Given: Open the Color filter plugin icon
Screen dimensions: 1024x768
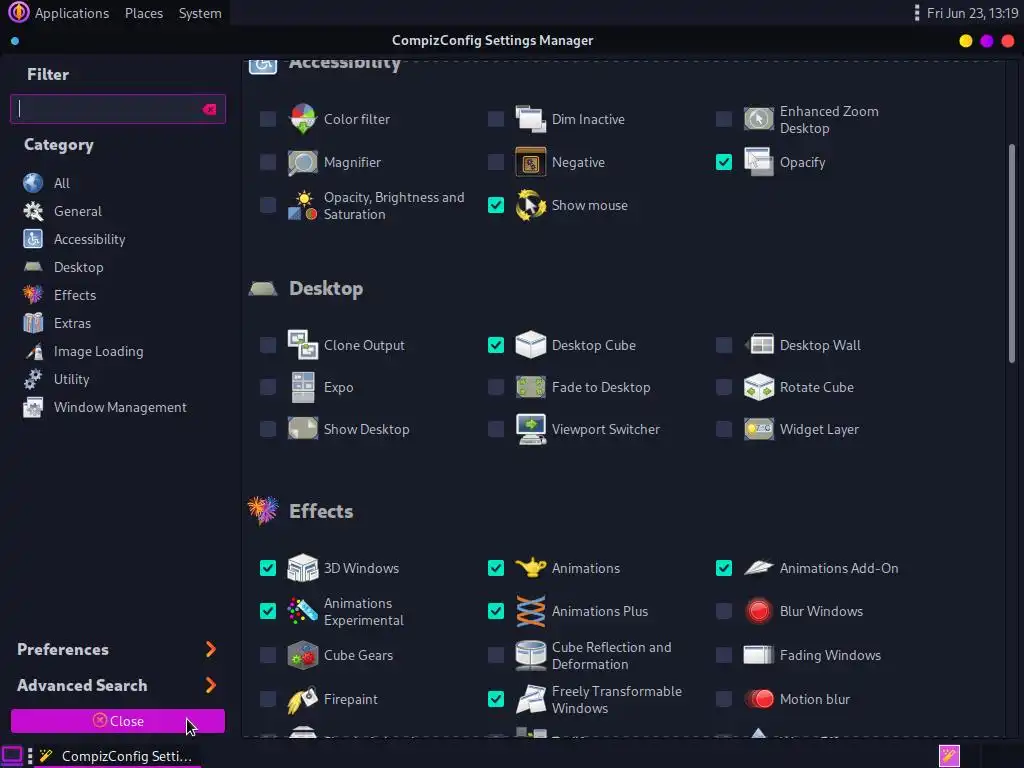Looking at the screenshot, I should pos(302,119).
